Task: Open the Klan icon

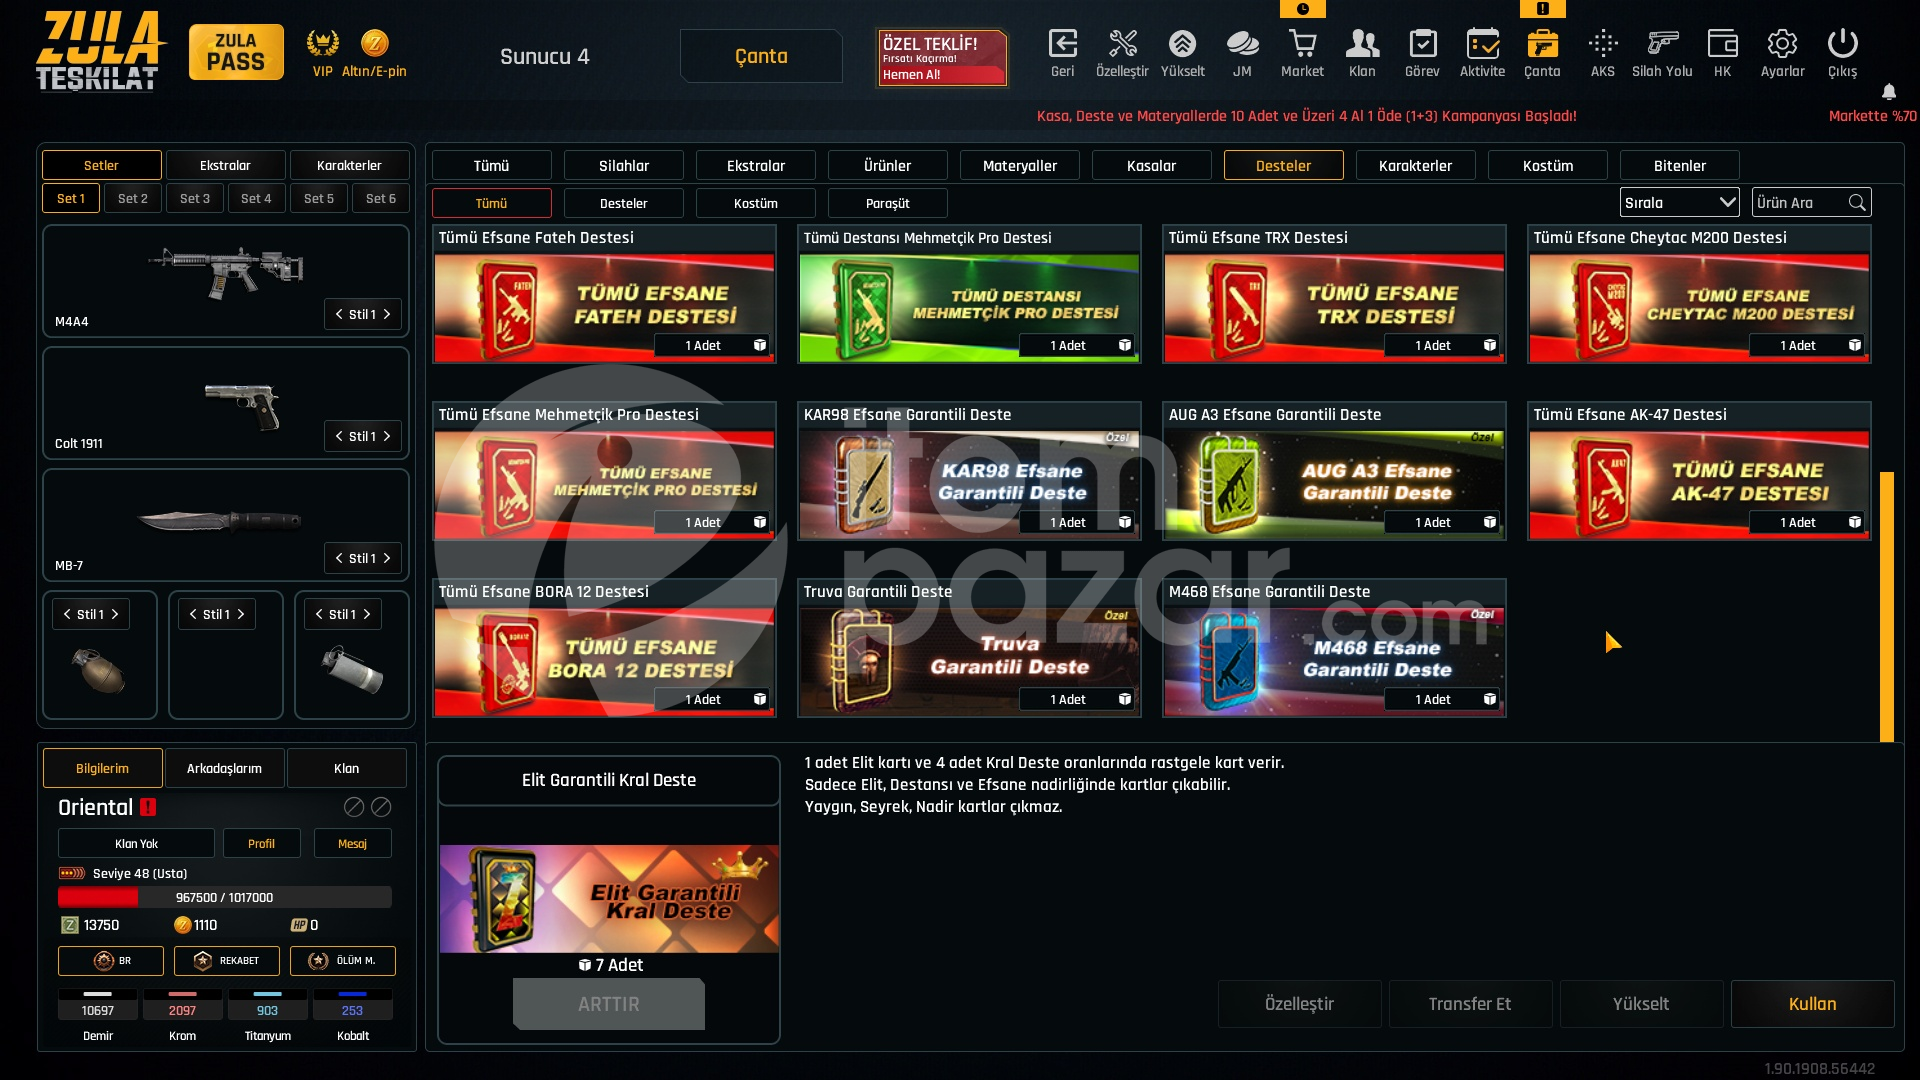Action: (x=1362, y=44)
